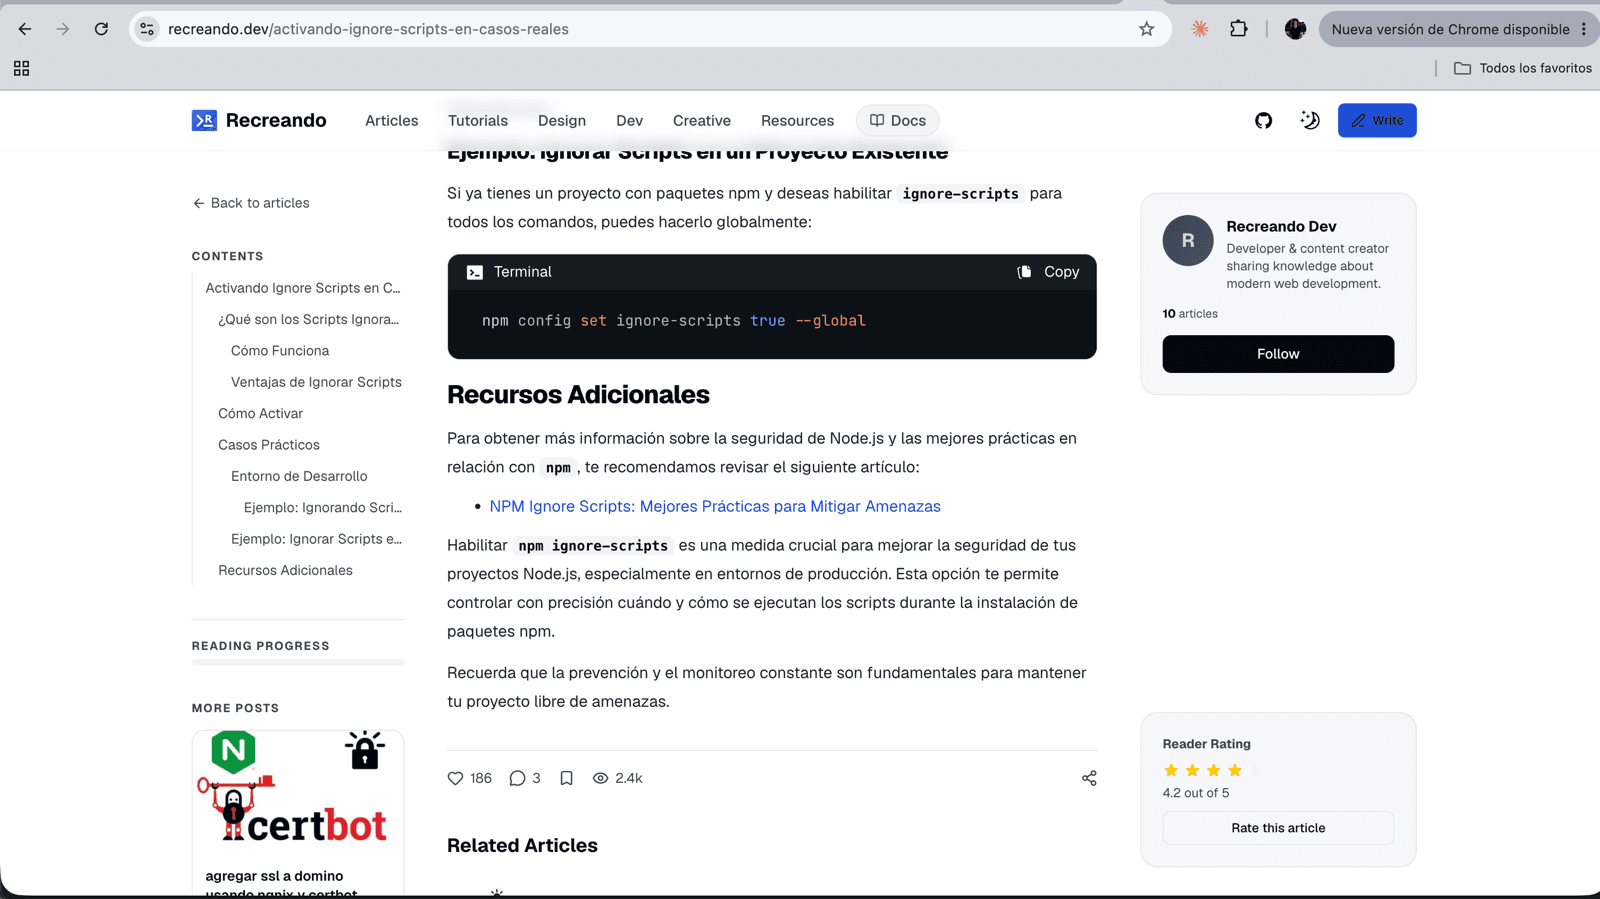Click the Recreando logo icon
The width and height of the screenshot is (1600, 899).
[204, 120]
